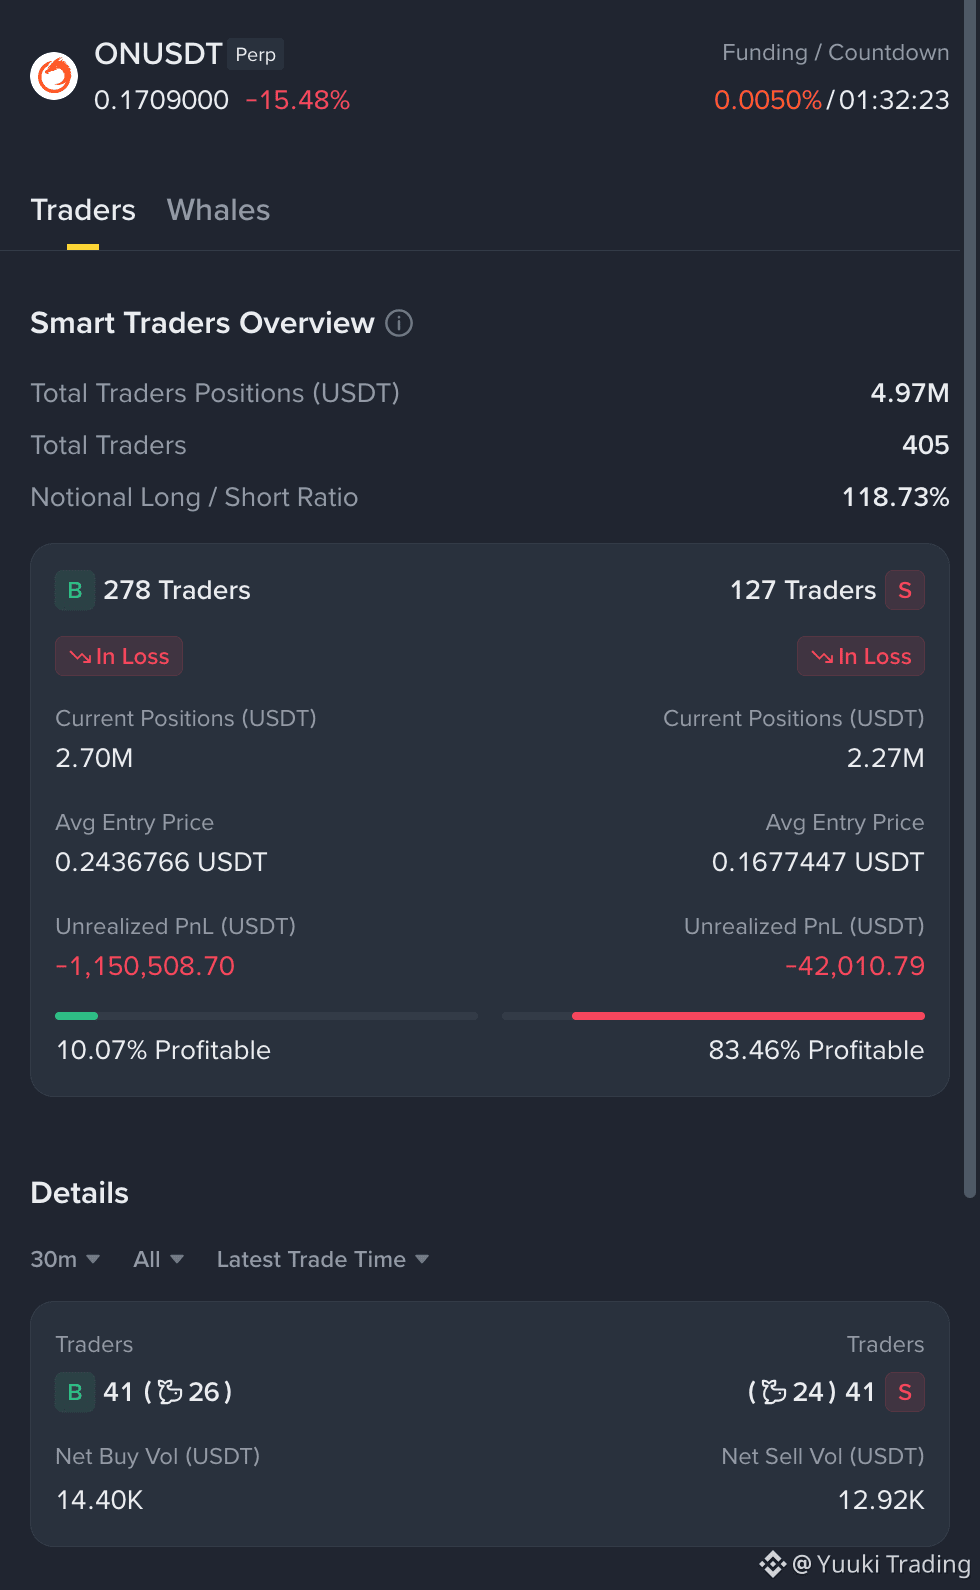Click the long-side In Loss tag
Image resolution: width=980 pixels, height=1590 pixels.
tap(119, 656)
